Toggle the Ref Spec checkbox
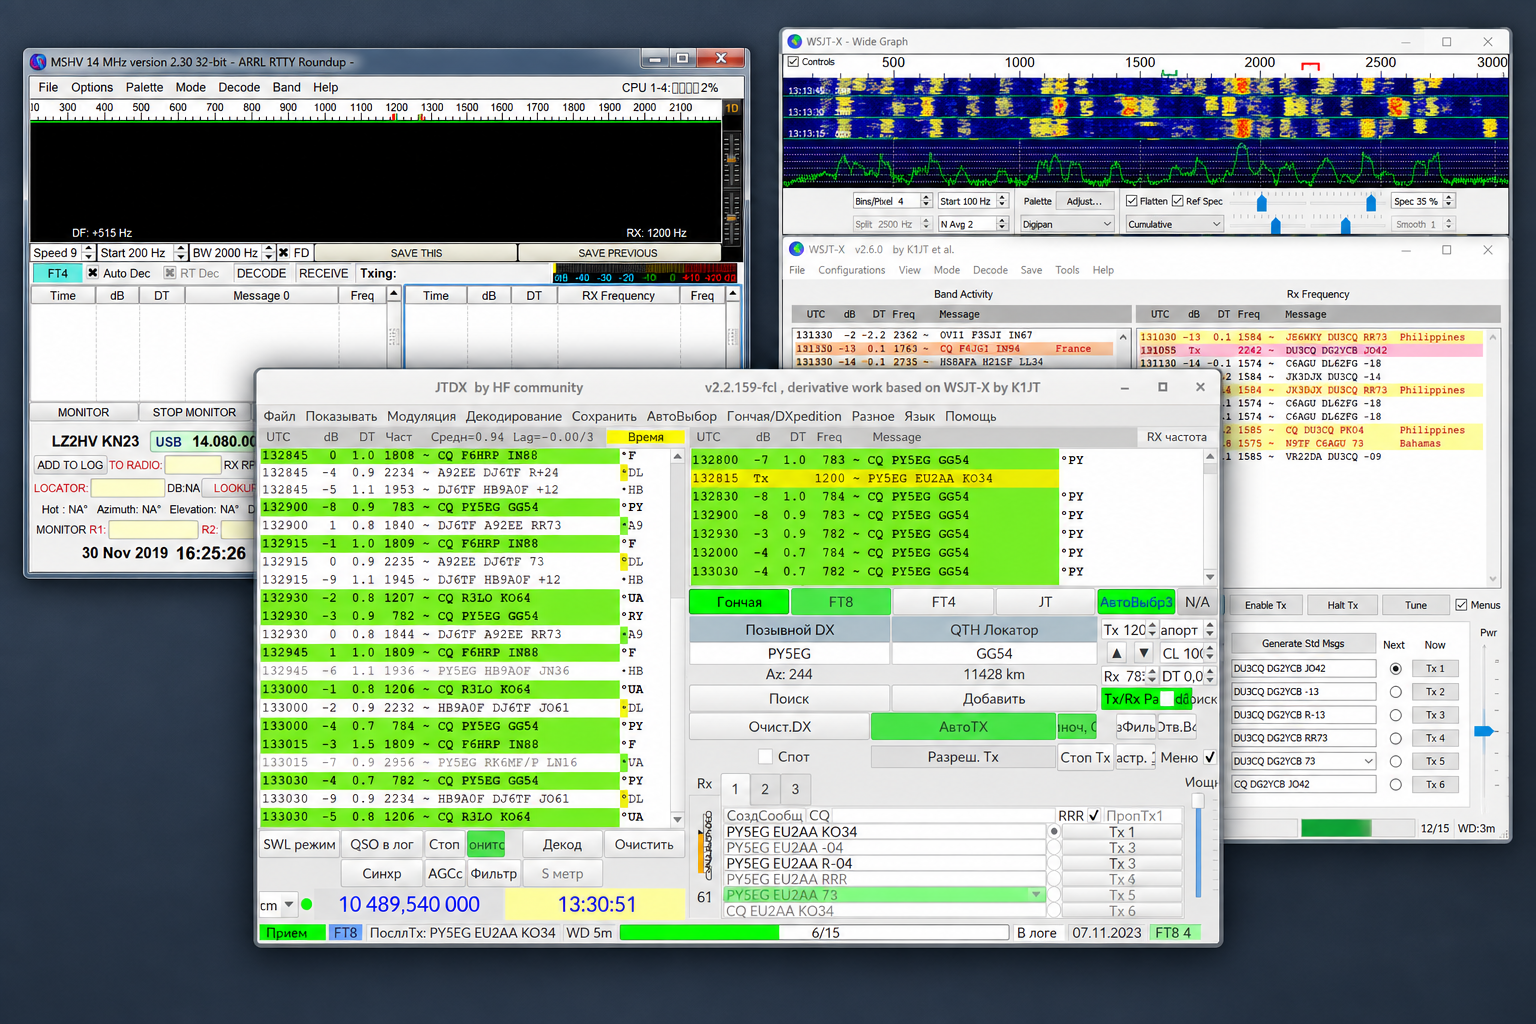The image size is (1536, 1024). click(x=1177, y=201)
